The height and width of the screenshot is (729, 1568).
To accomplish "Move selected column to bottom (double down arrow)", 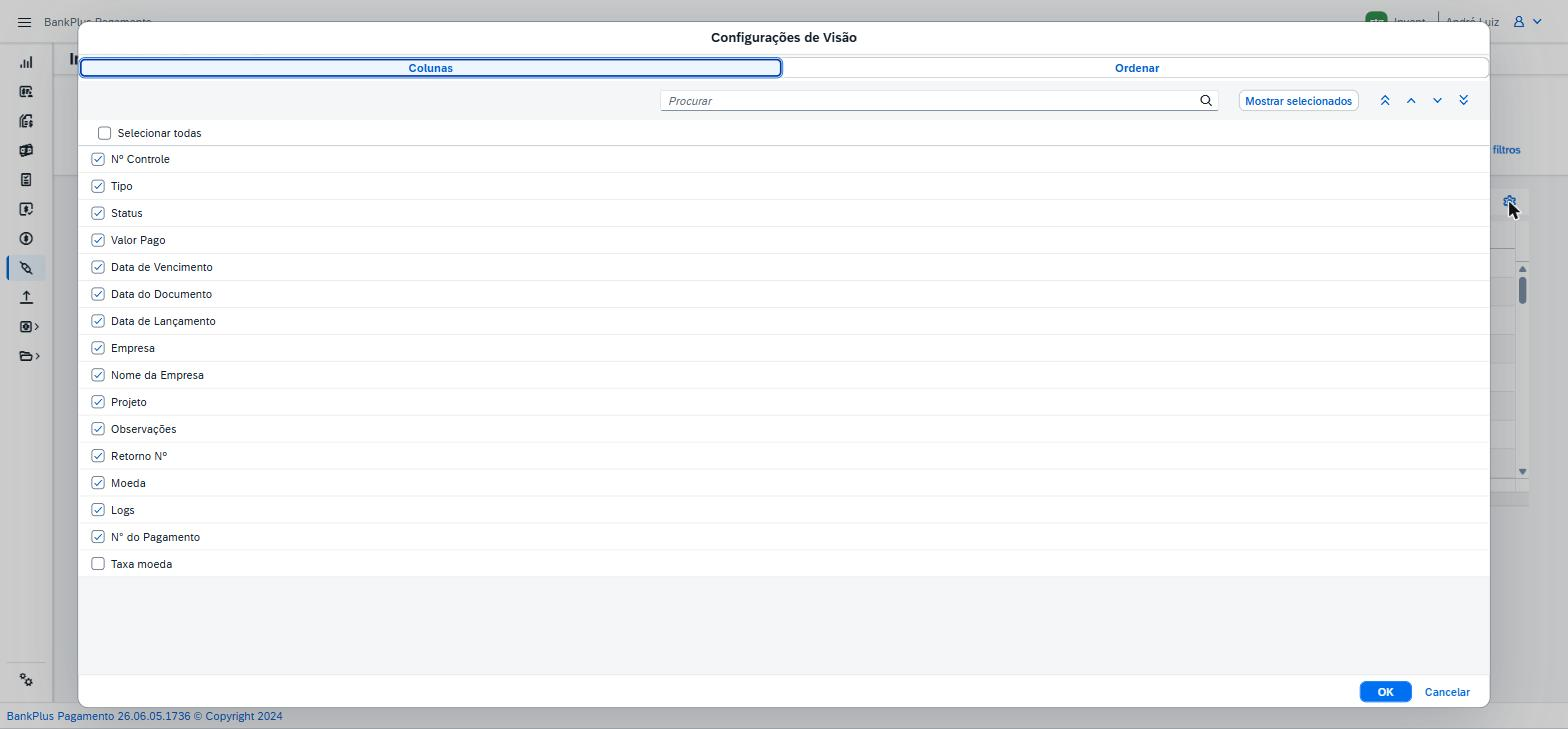I will 1463,101.
